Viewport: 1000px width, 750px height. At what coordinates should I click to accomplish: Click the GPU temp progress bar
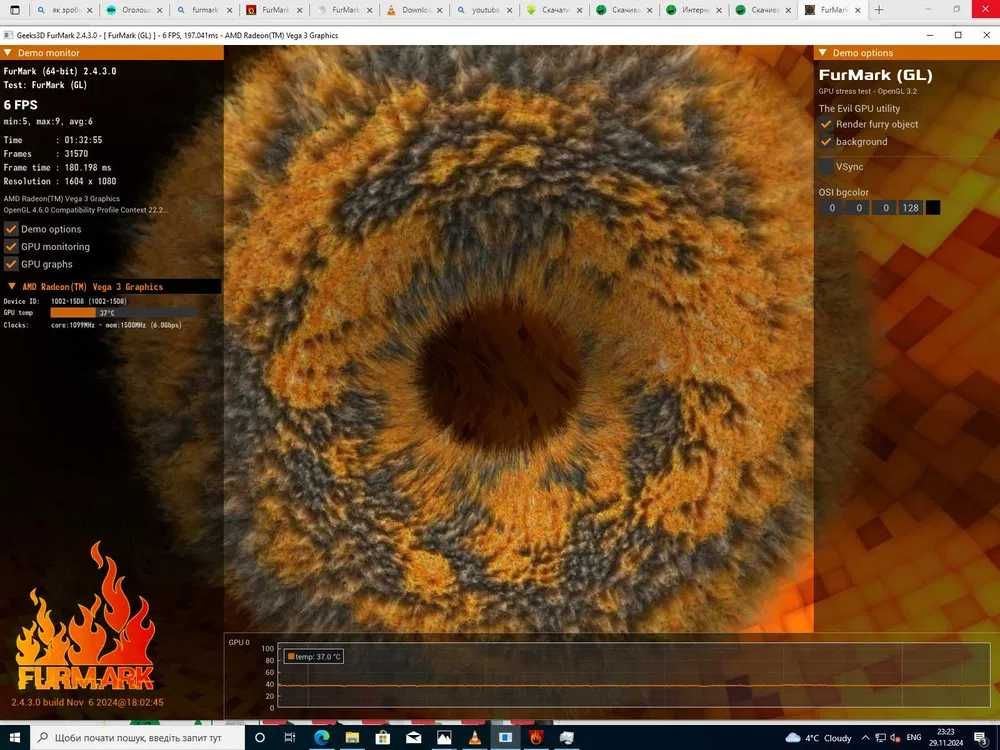pyautogui.click(x=124, y=312)
